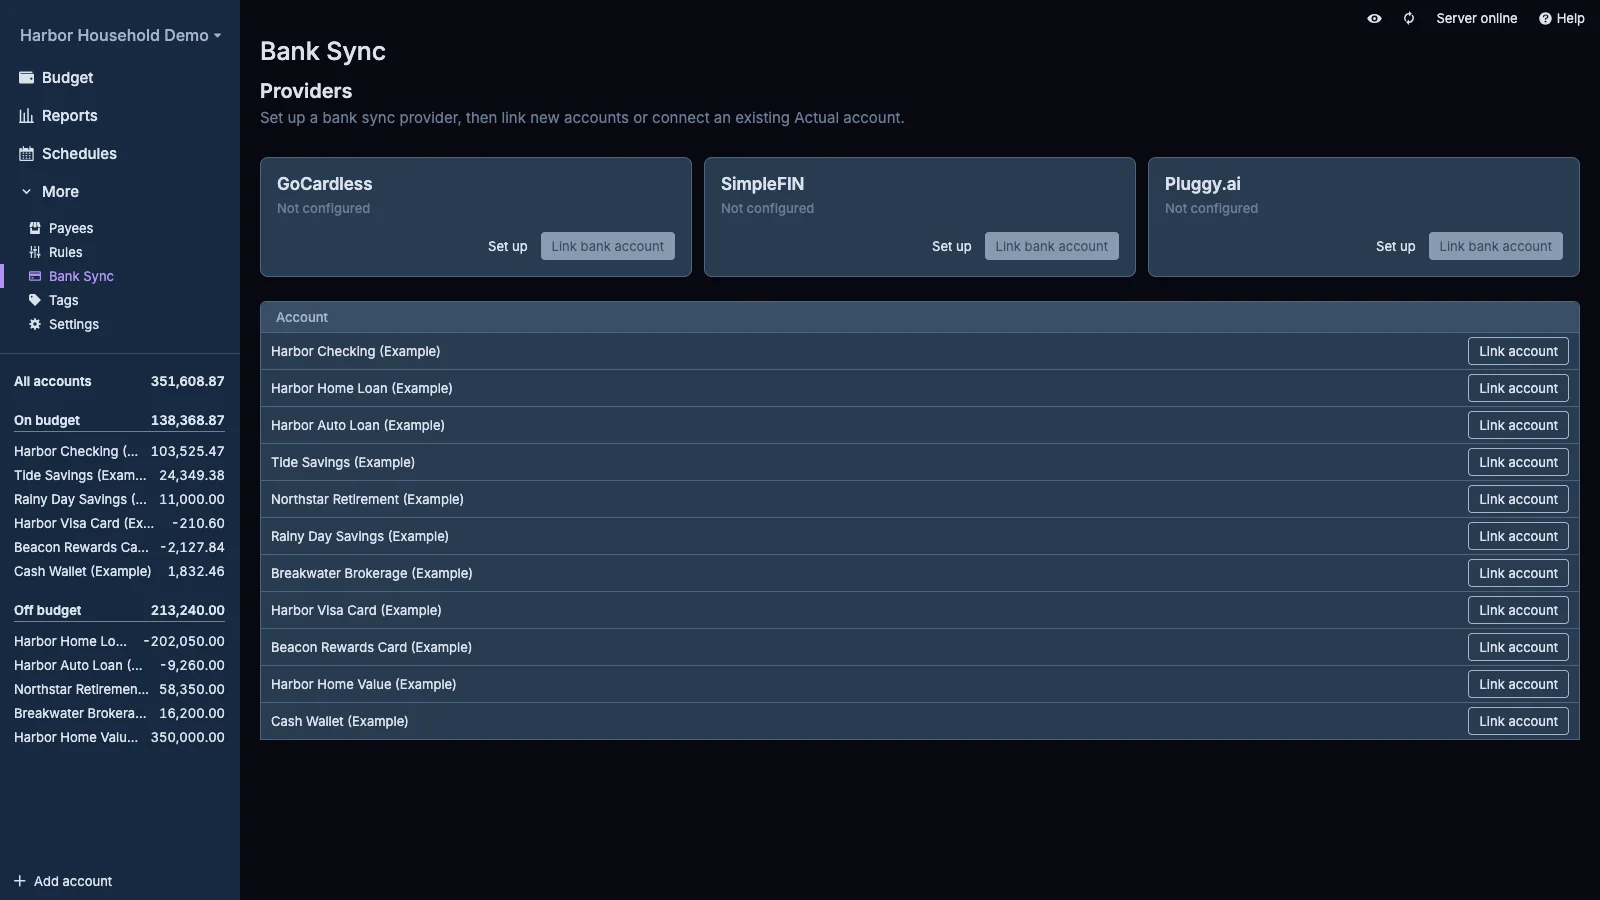Open Cash Wallet (Example) sidebar account
Viewport: 1600px width, 900px height.
(119, 571)
